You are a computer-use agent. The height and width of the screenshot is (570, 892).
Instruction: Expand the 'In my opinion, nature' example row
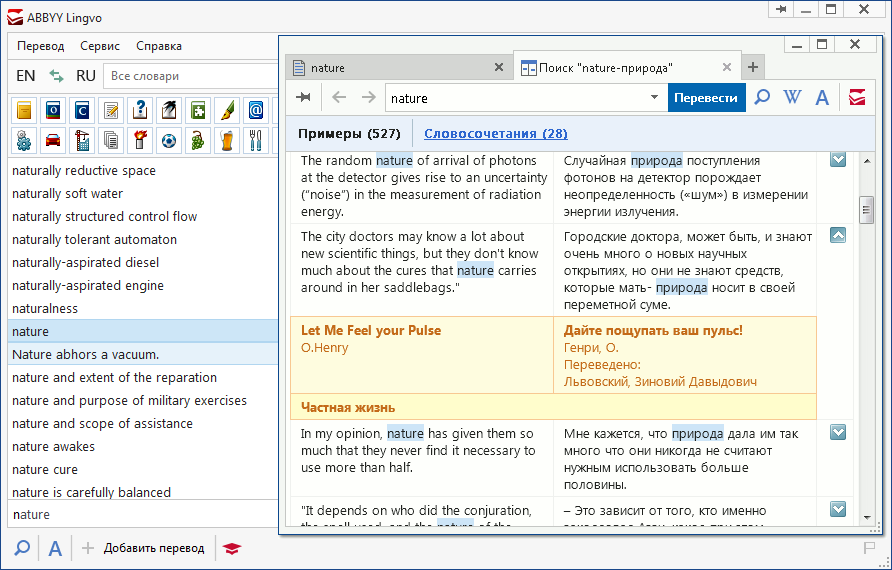(838, 432)
